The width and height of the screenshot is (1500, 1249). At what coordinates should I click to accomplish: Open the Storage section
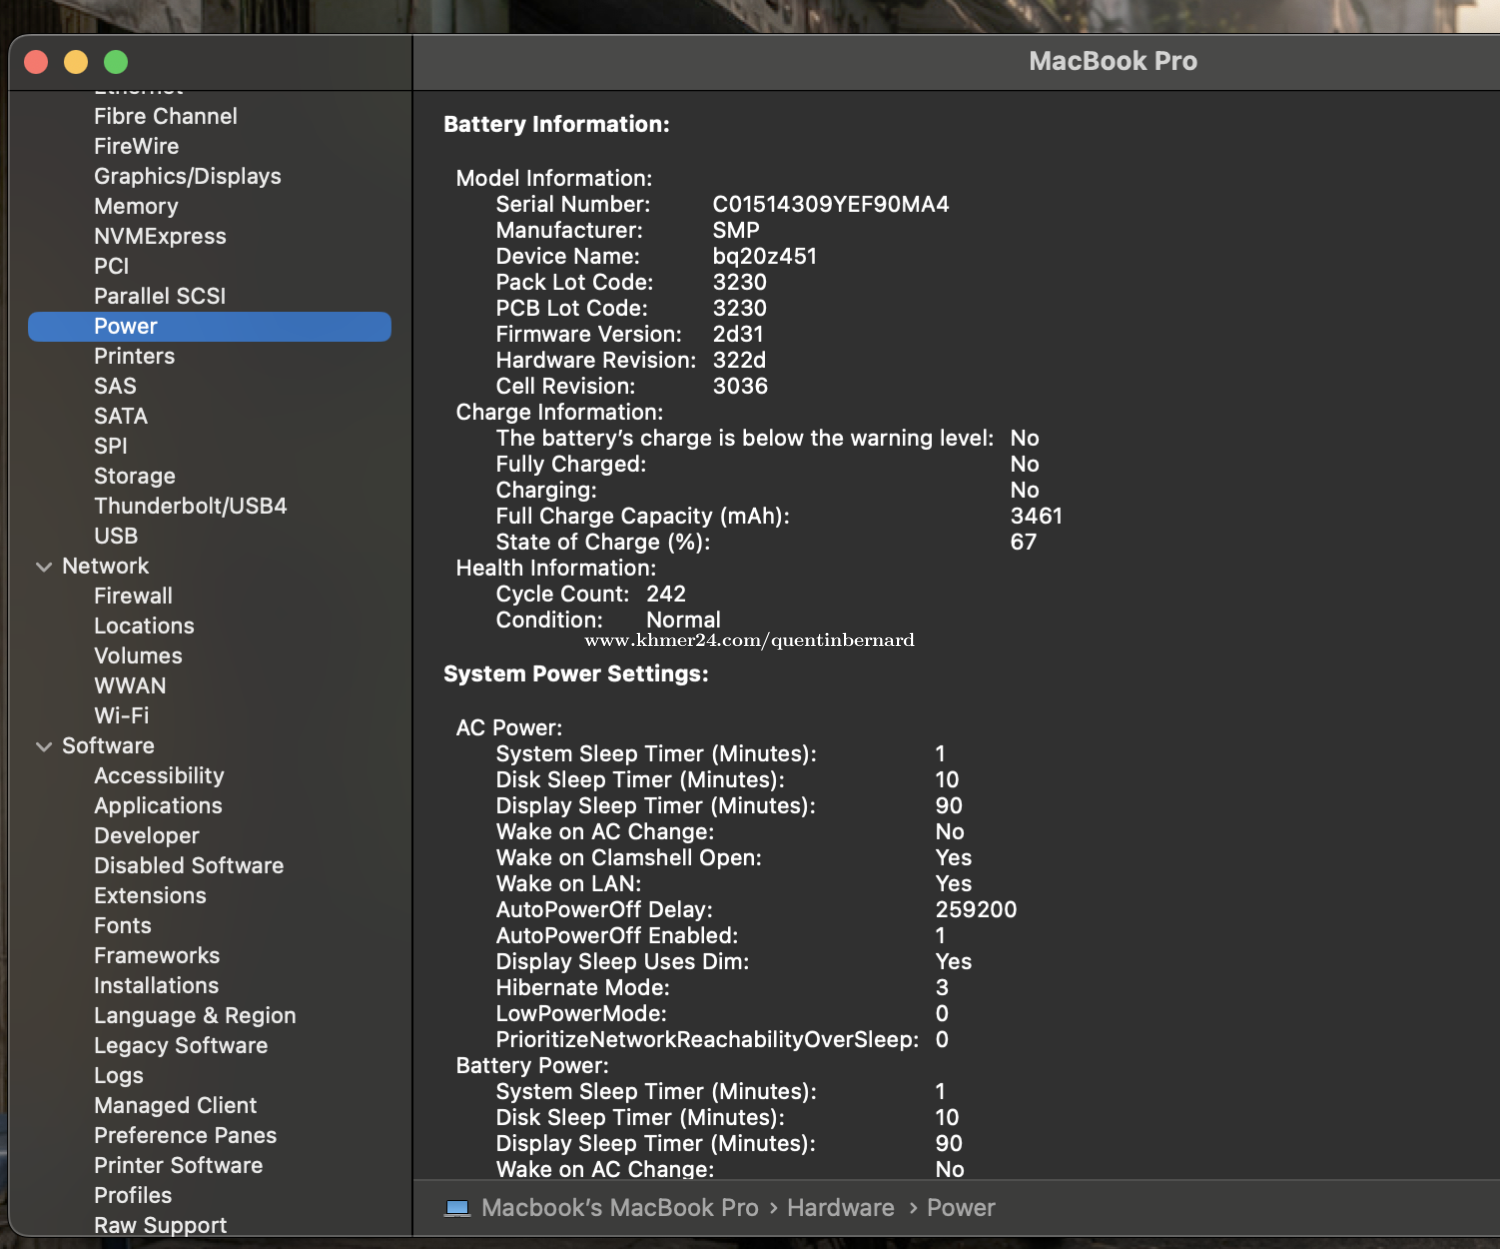tap(135, 476)
